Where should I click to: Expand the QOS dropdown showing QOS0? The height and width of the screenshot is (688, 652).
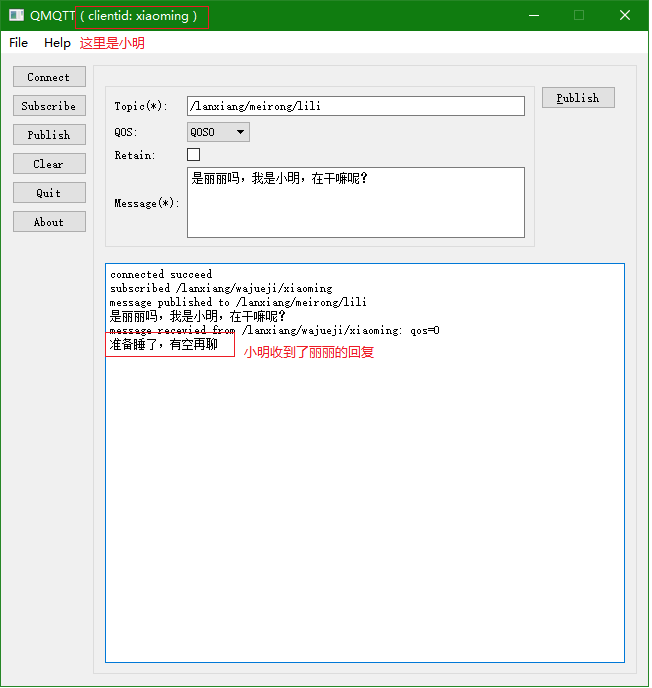[218, 132]
